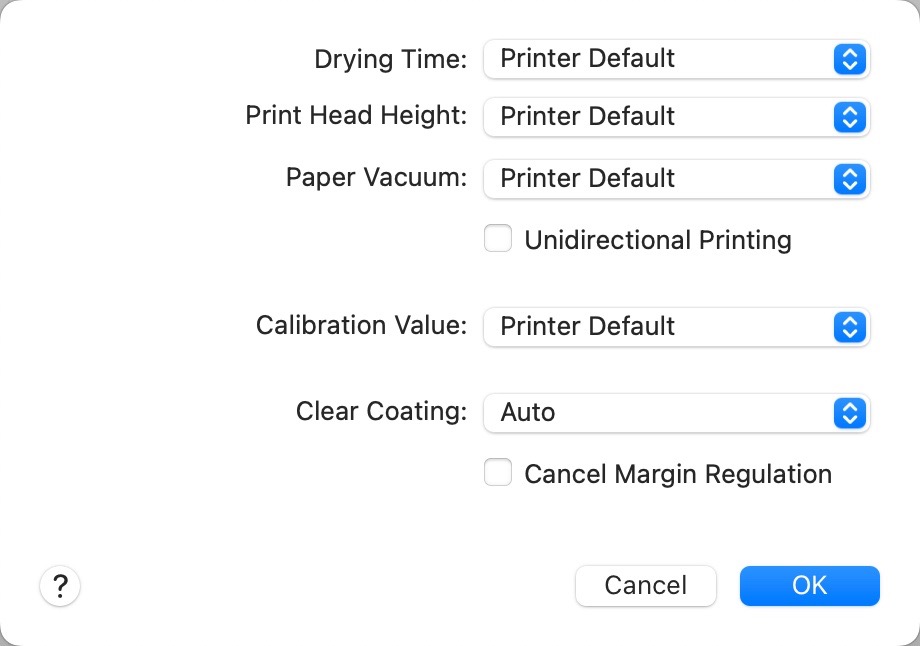Image resolution: width=920 pixels, height=646 pixels.
Task: Click the Paper Vacuum blue chevron icon
Action: point(847,179)
